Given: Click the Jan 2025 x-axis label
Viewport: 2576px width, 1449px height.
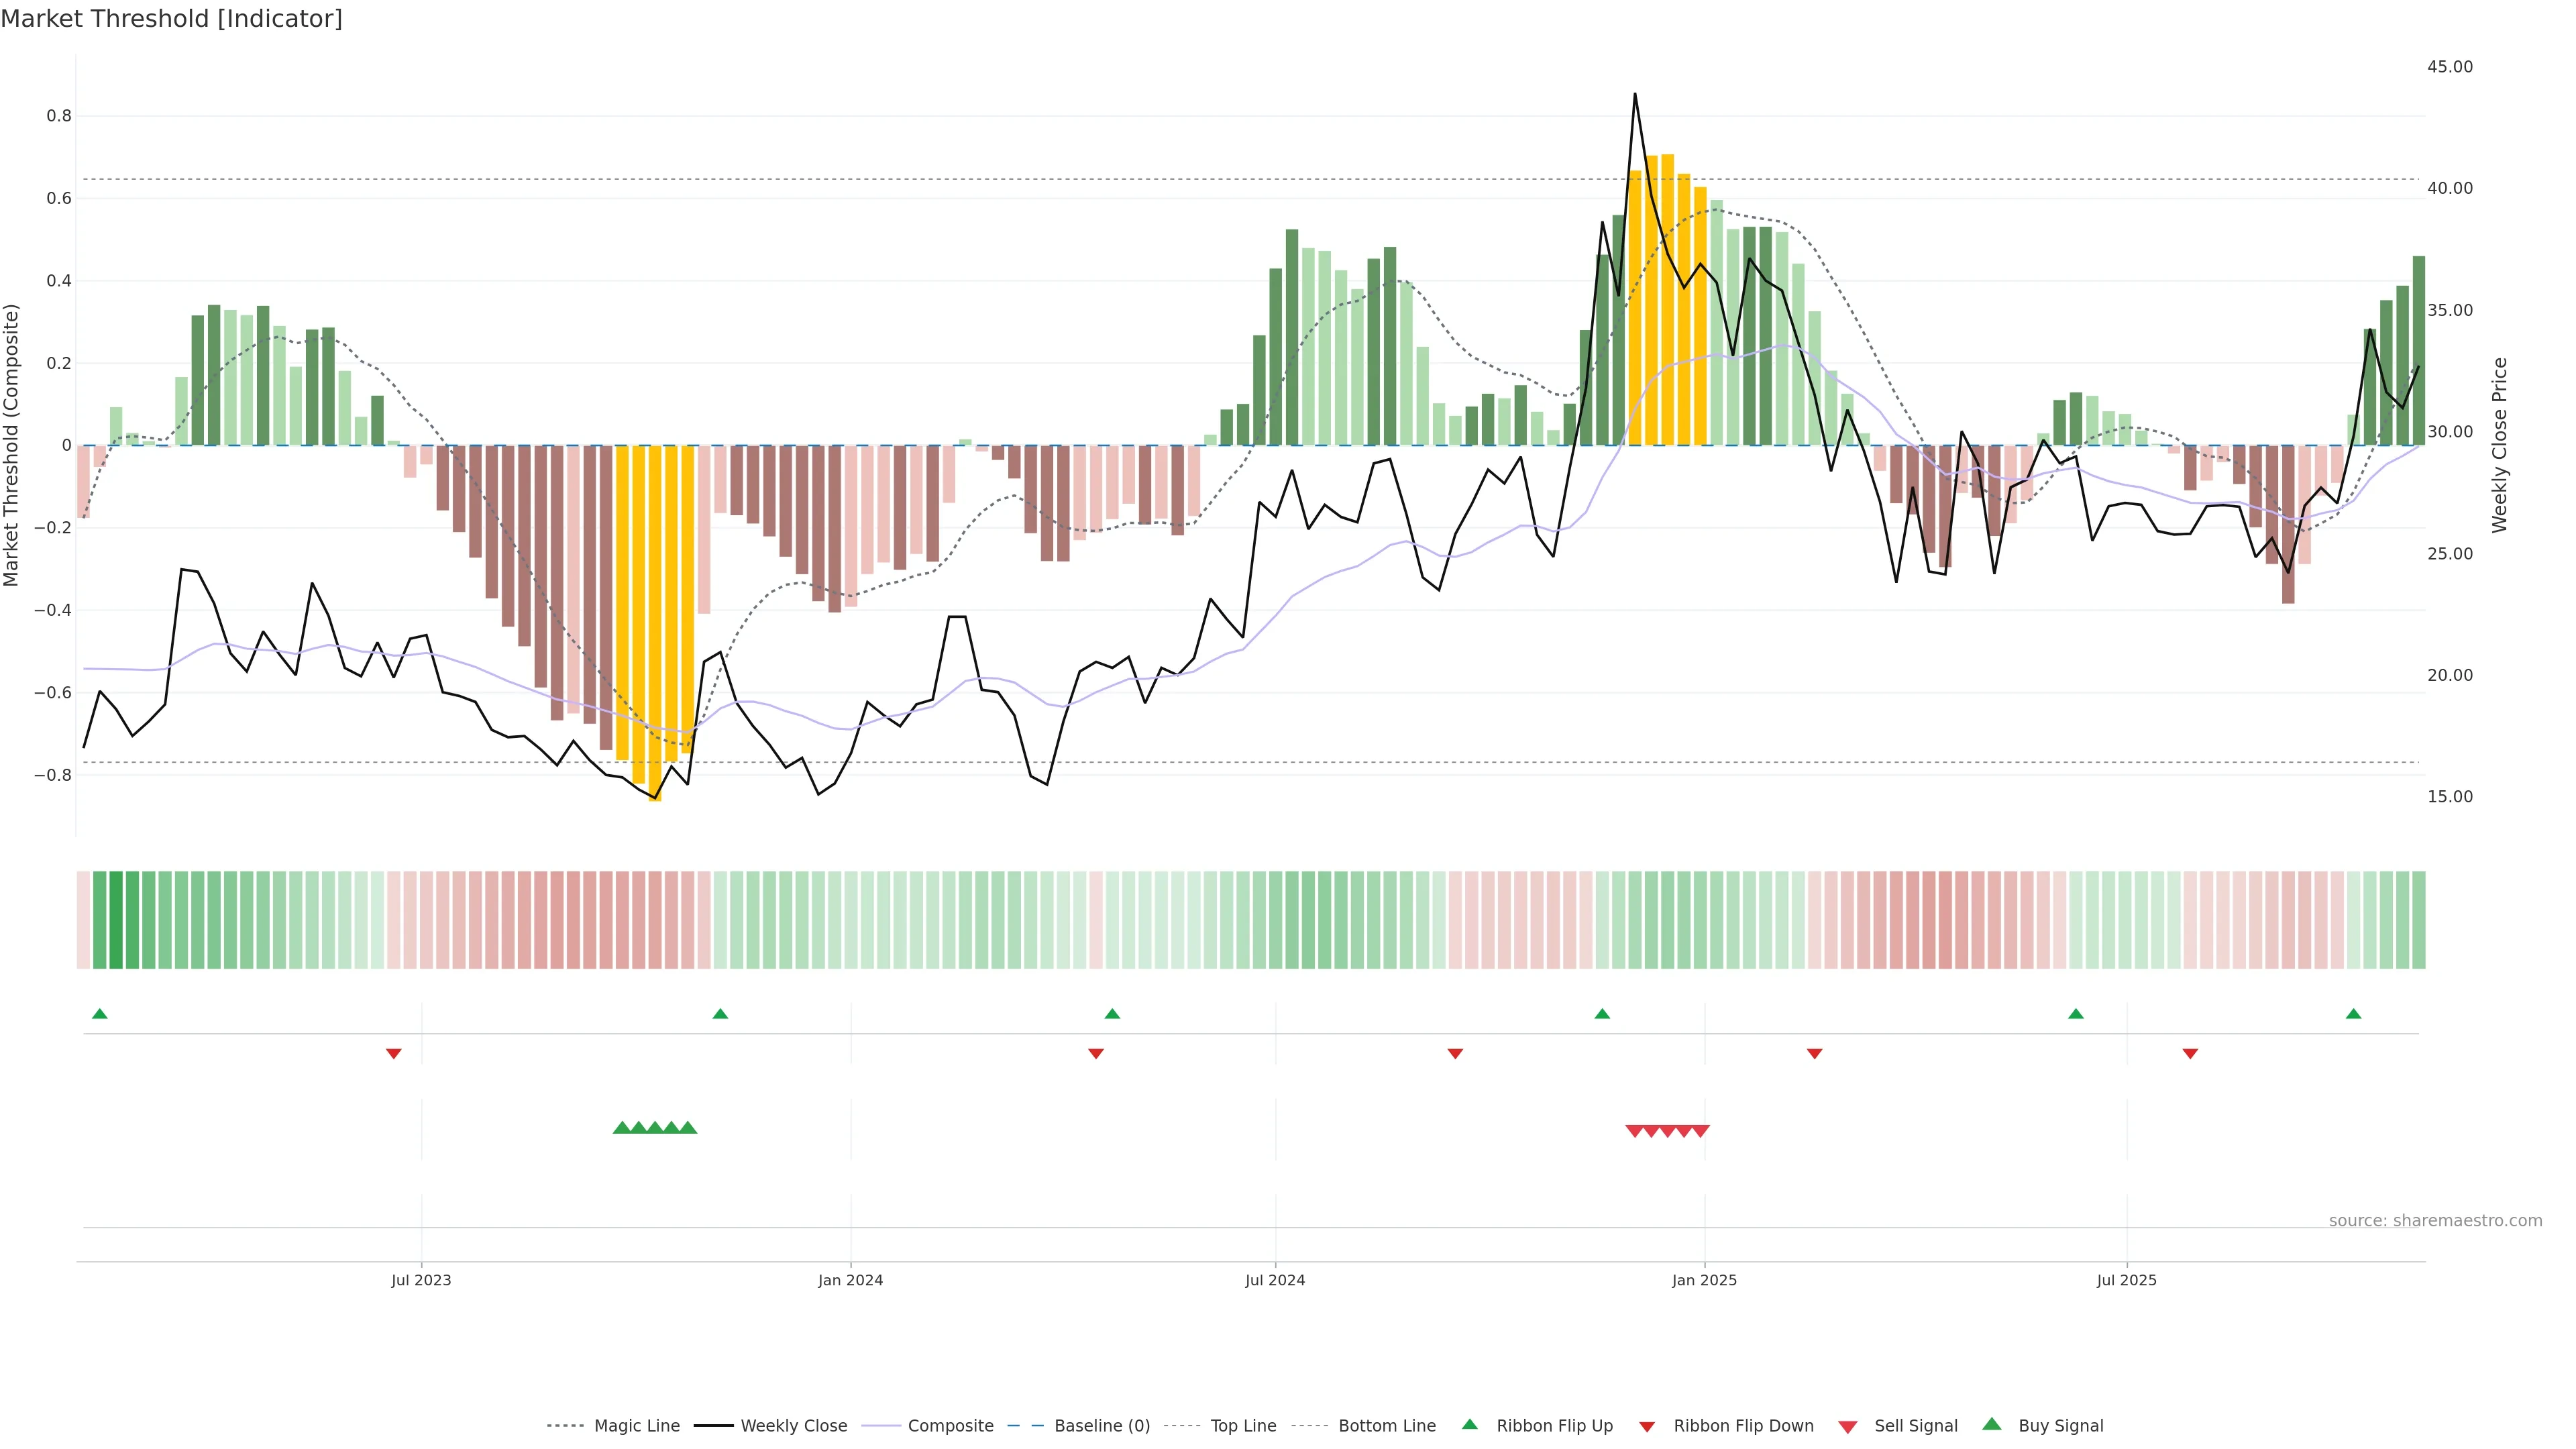Looking at the screenshot, I should [1704, 1280].
